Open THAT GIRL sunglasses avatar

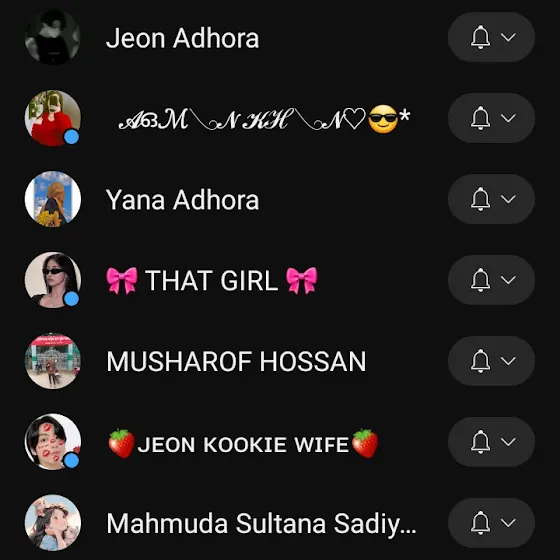[53, 280]
